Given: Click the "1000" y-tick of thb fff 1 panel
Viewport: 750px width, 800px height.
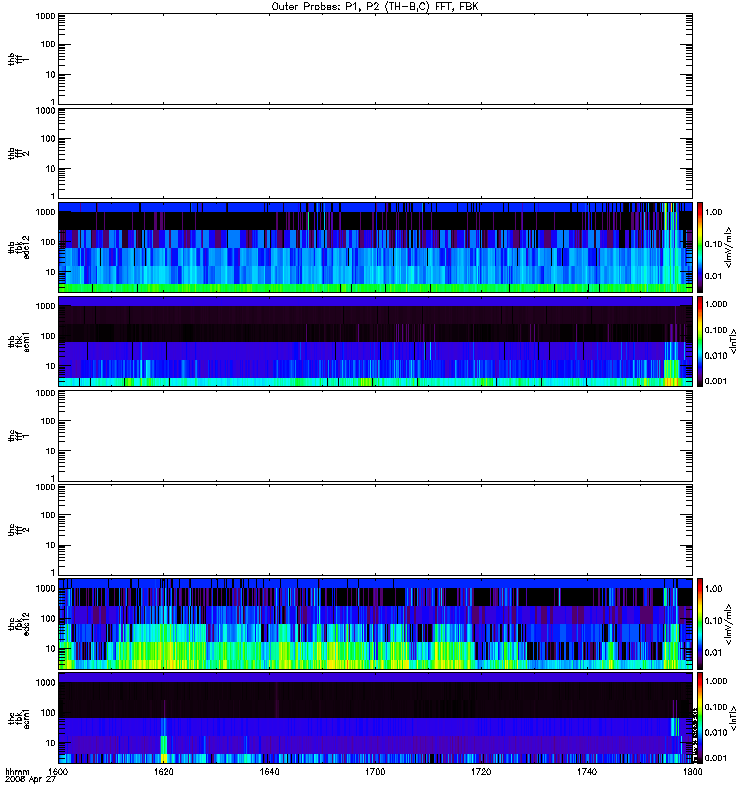Looking at the screenshot, I should coord(45,16).
